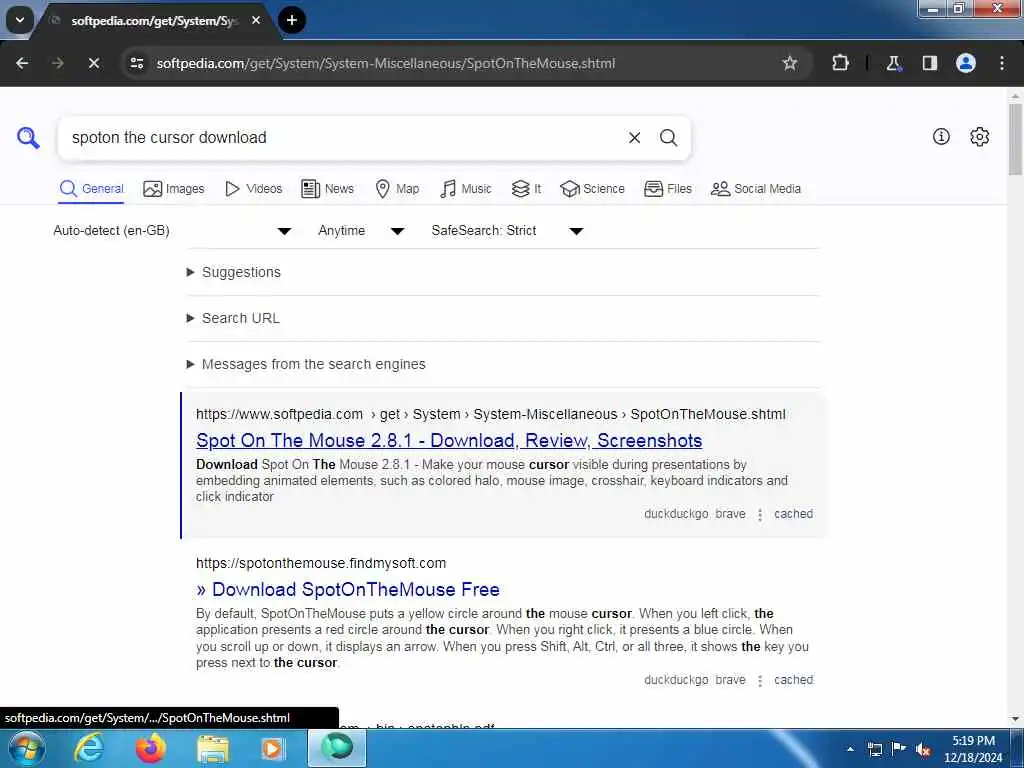Open the Windows Start button
Viewport: 1024px width, 768px height.
pos(27,748)
